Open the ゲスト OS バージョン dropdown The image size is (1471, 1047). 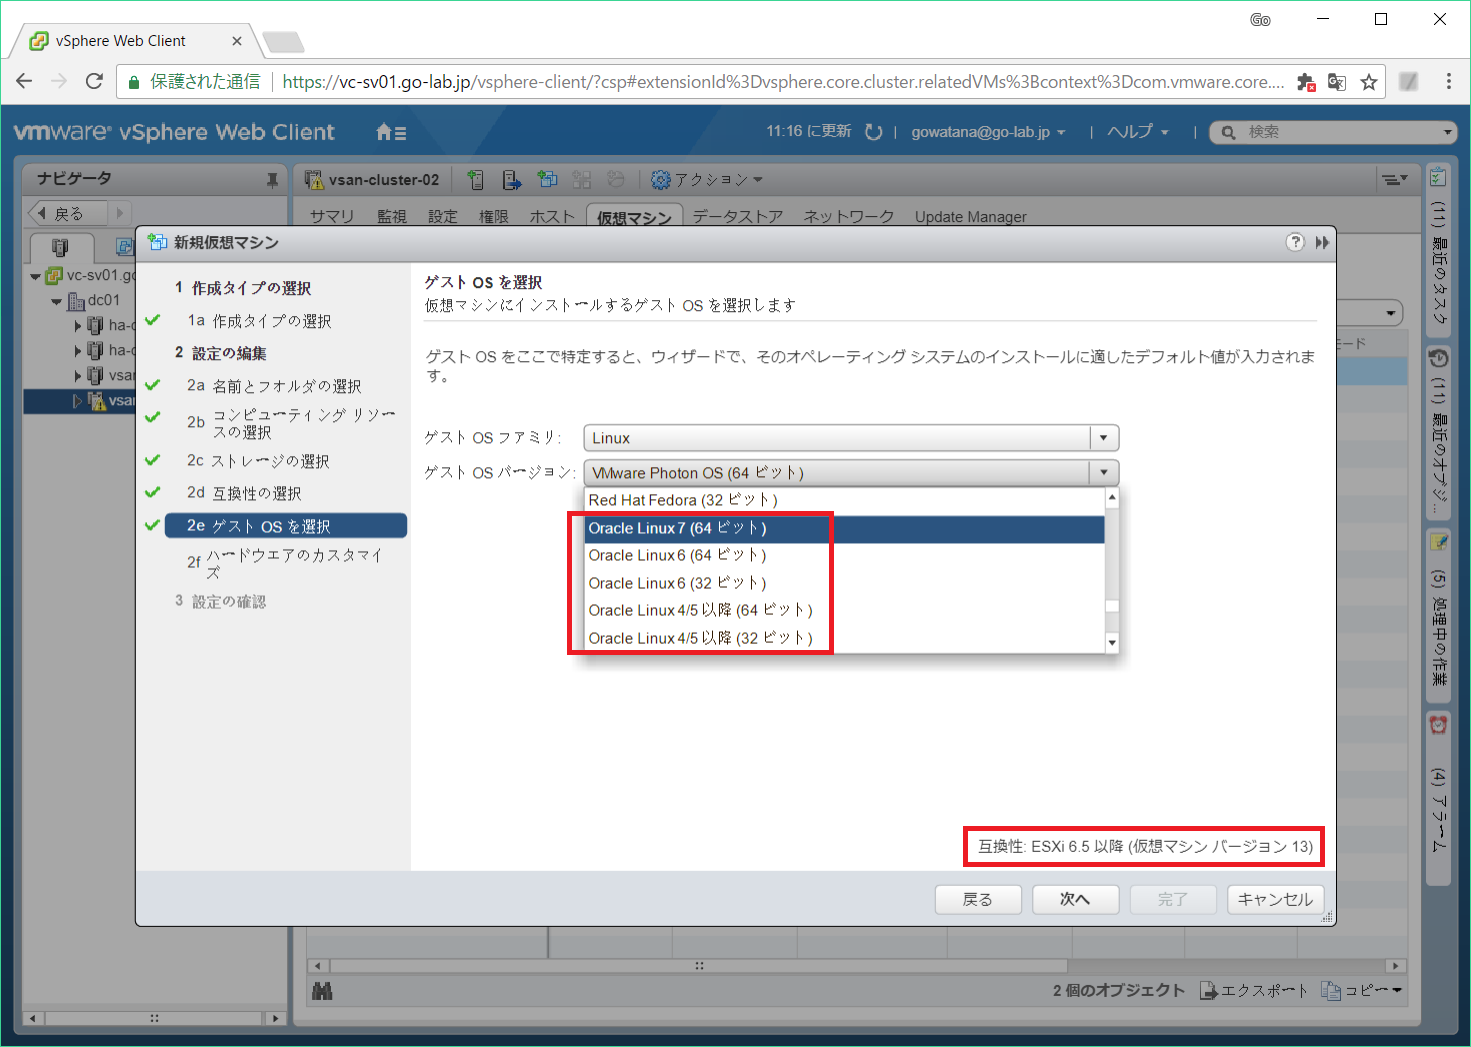pyautogui.click(x=851, y=473)
